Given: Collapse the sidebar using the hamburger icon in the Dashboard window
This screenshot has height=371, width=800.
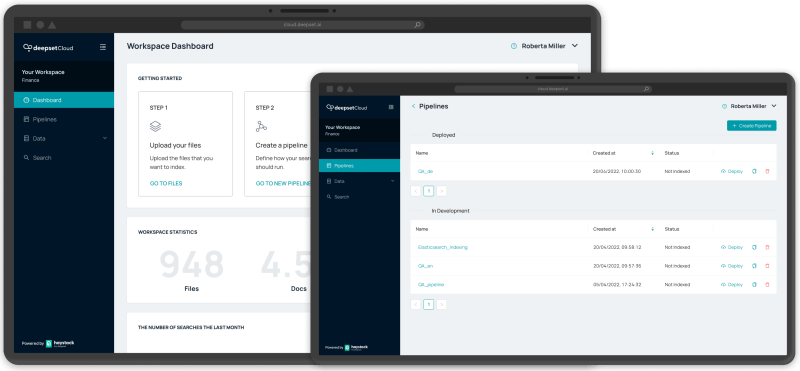Looking at the screenshot, I should click(x=103, y=47).
